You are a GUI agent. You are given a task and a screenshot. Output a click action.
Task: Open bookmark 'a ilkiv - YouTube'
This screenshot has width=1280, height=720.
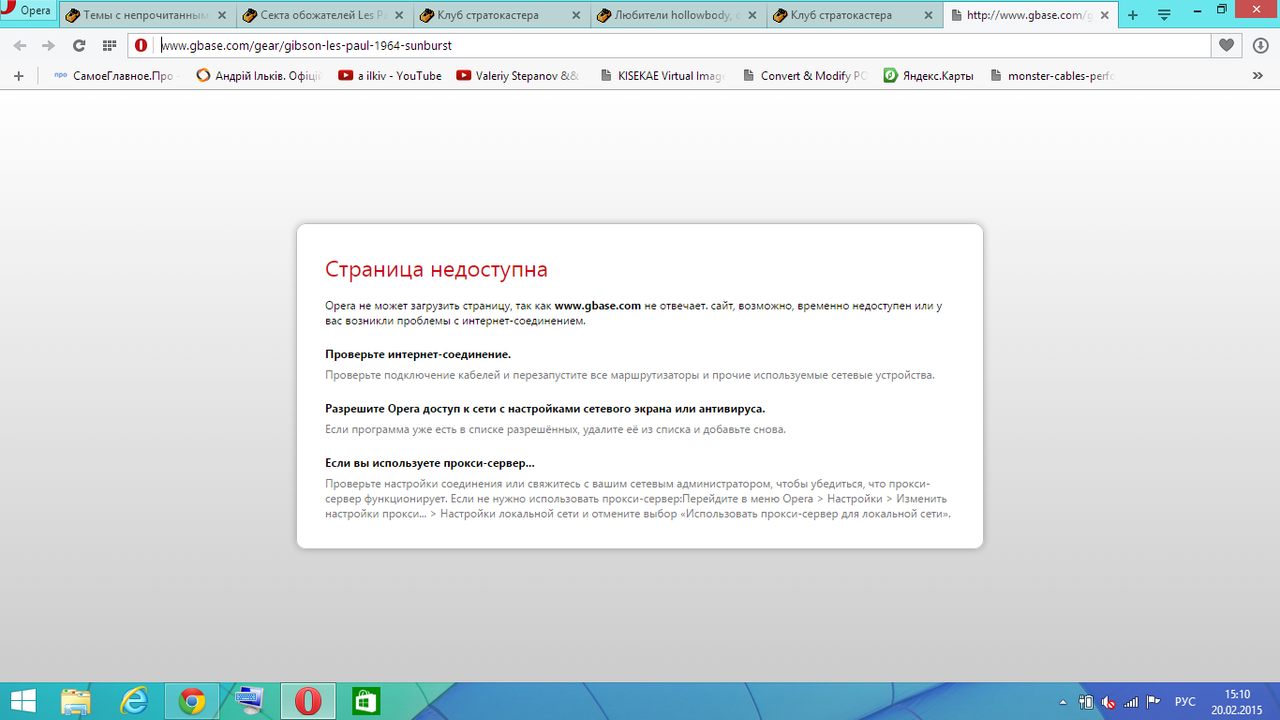click(389, 75)
